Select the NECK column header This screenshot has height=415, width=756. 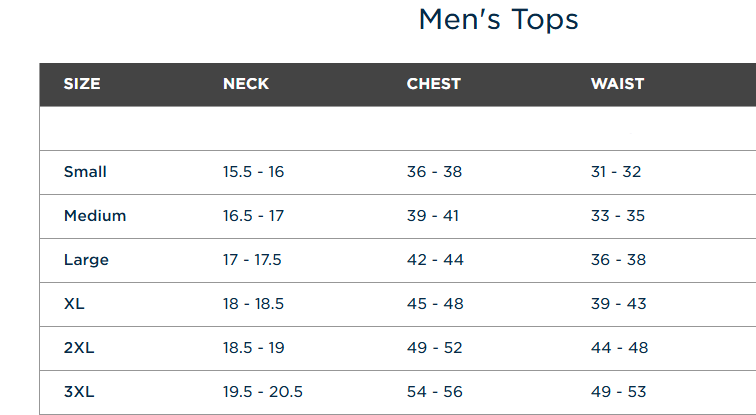click(x=246, y=84)
